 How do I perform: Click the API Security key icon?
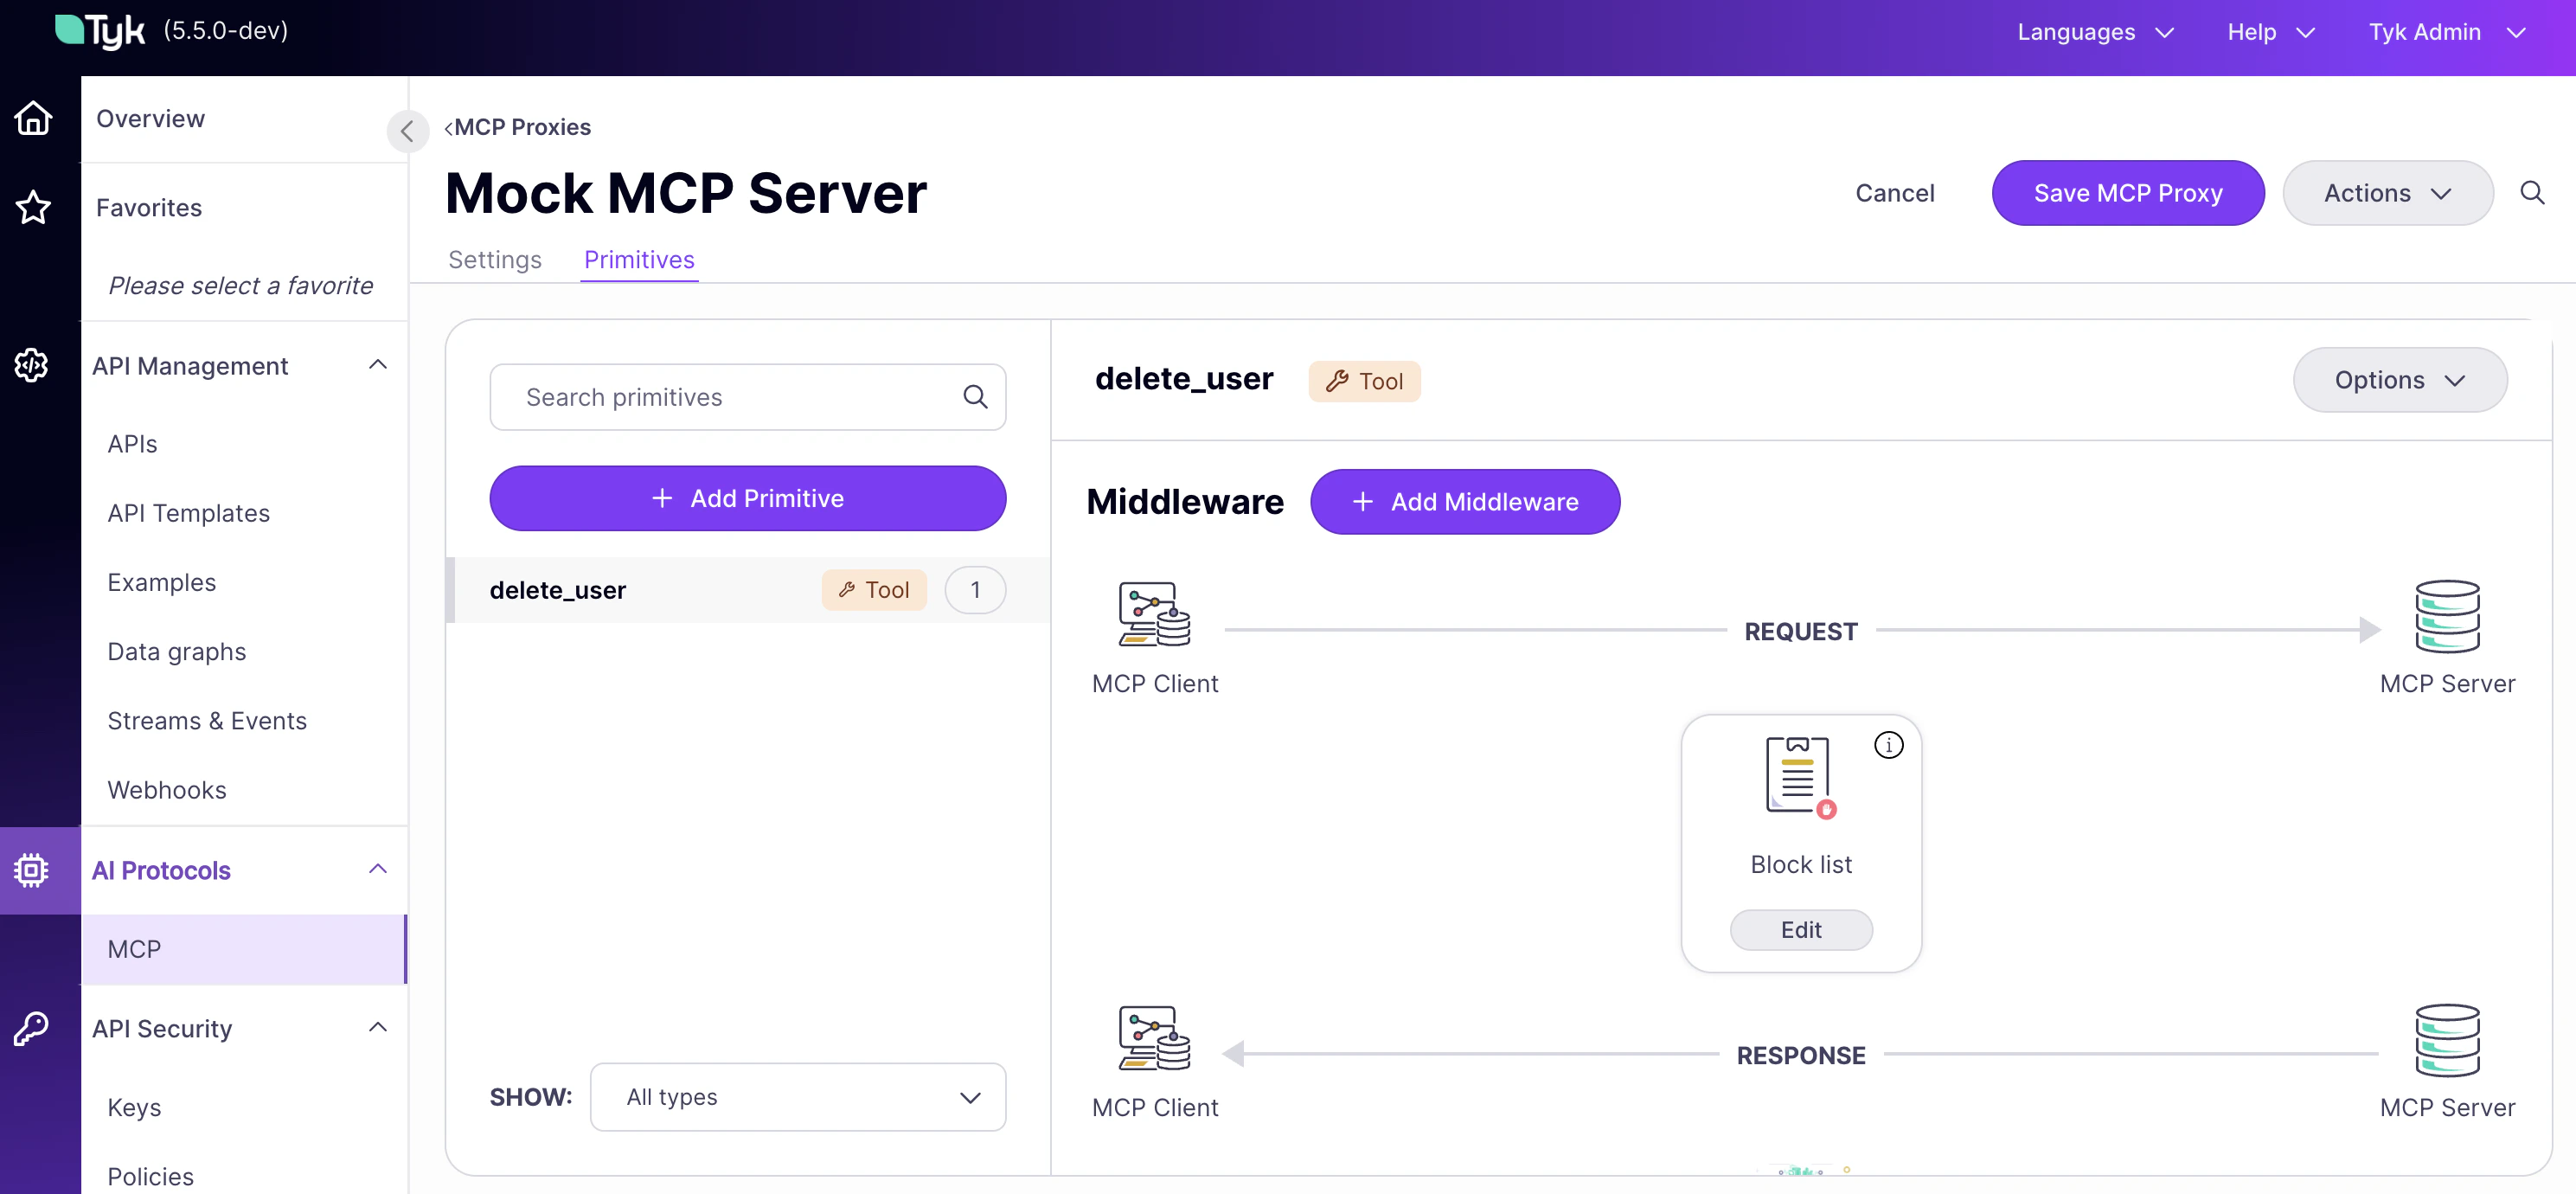(33, 1028)
